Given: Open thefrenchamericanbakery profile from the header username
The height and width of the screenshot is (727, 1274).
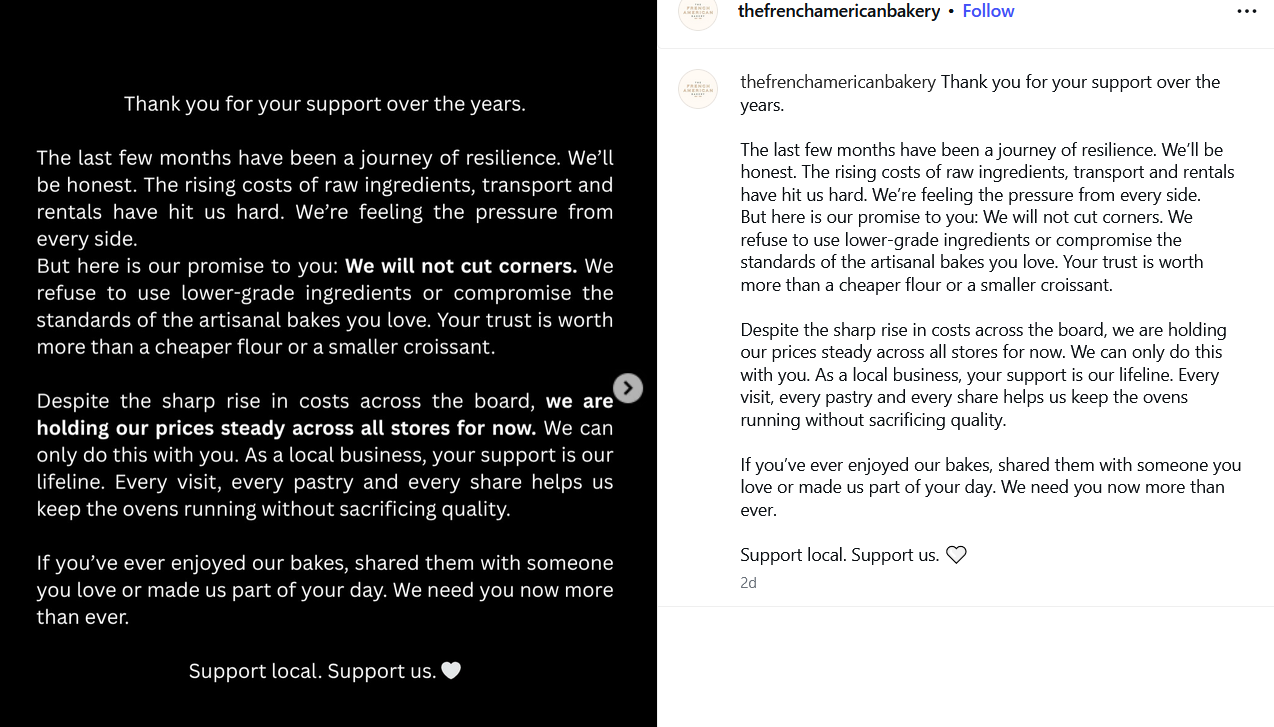Looking at the screenshot, I should pos(838,11).
